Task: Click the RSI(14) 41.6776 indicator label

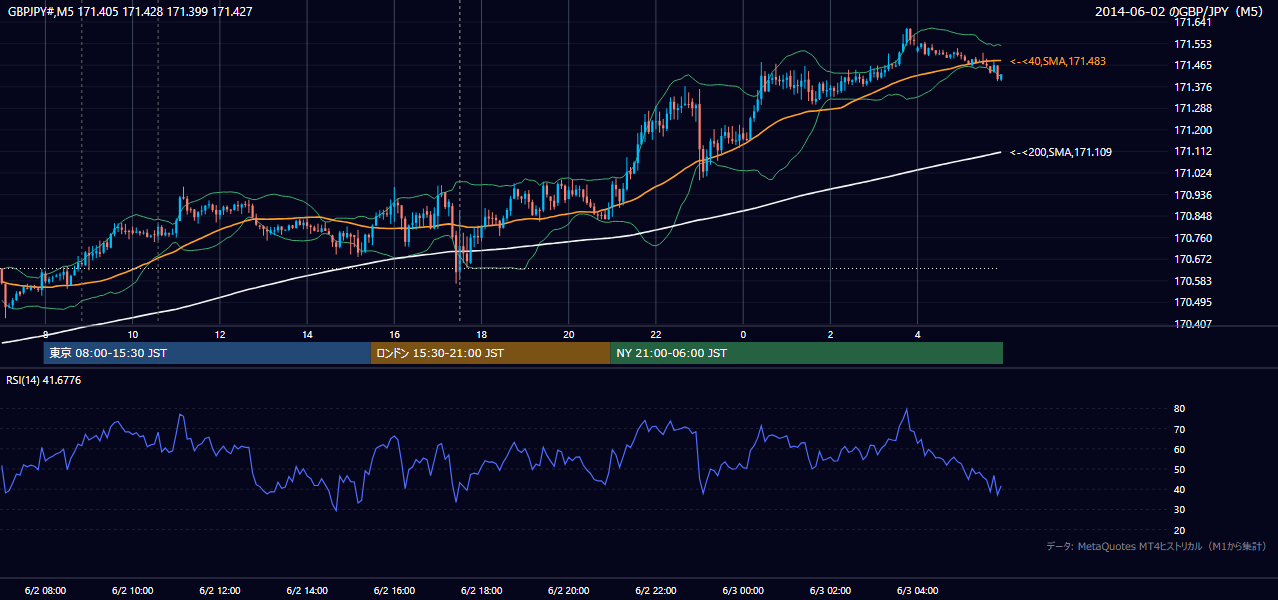Action: (43, 380)
